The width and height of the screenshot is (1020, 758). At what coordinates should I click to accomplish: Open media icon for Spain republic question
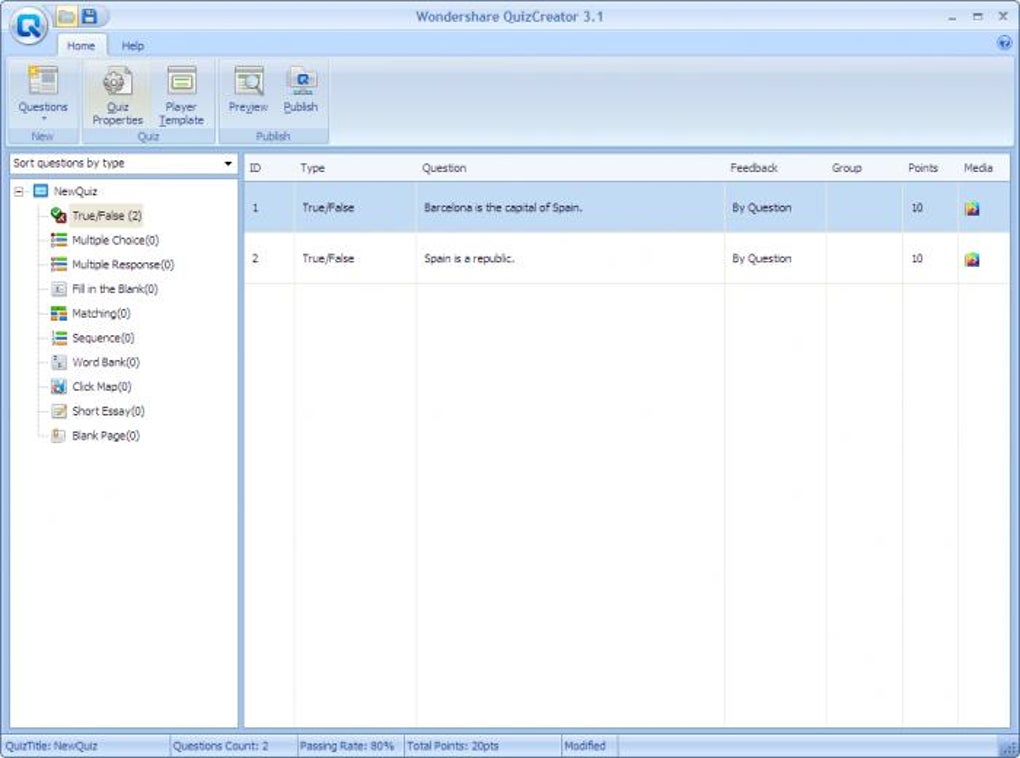click(972, 259)
